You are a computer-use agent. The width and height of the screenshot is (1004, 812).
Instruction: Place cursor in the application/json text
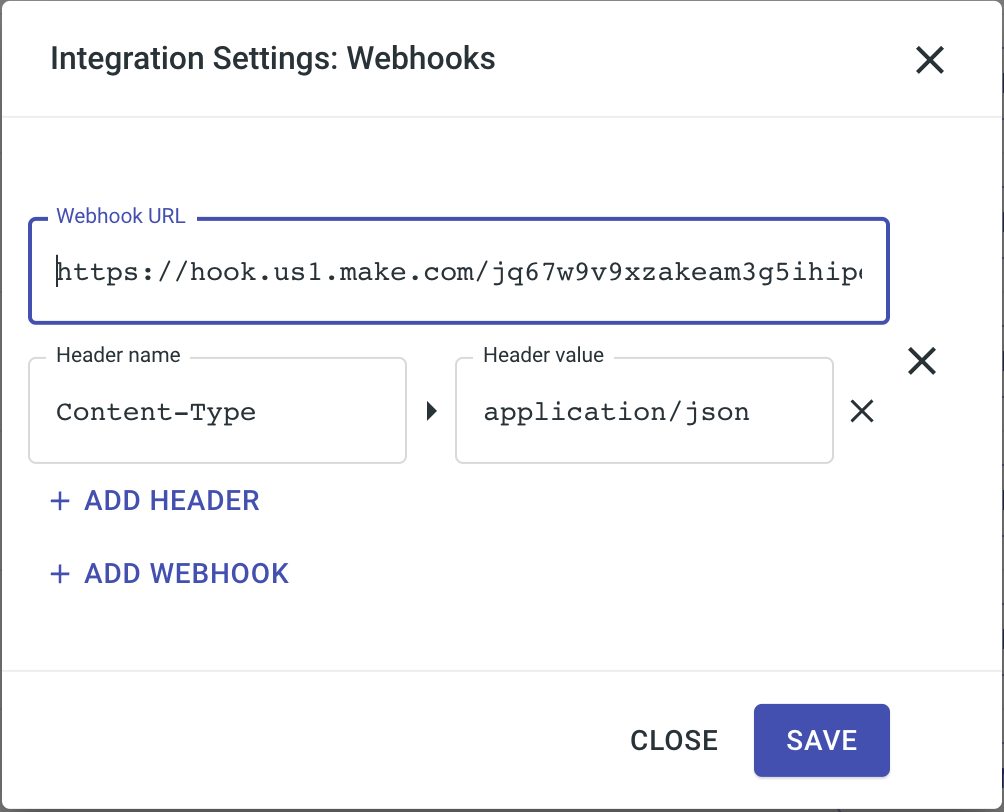pyautogui.click(x=616, y=412)
